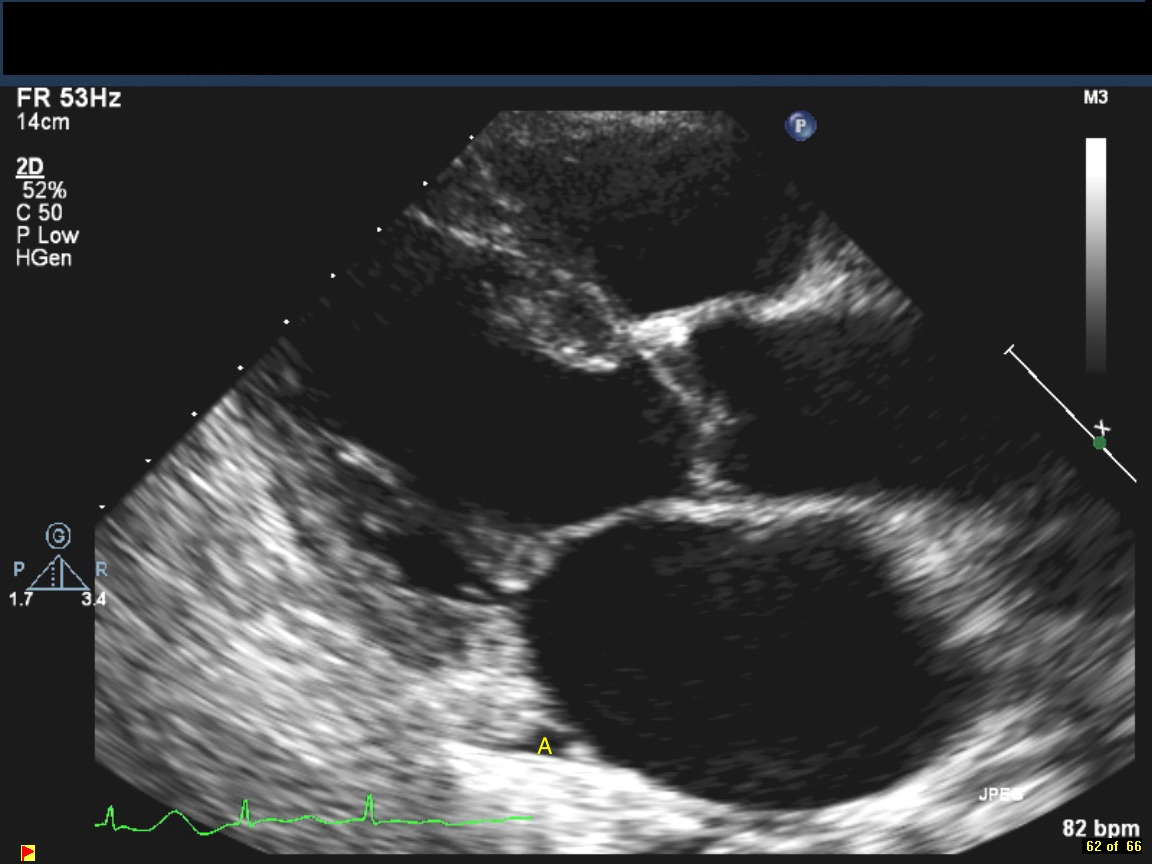Click the P Low persistence setting
Viewport: 1152px width, 864px height.
click(48, 236)
